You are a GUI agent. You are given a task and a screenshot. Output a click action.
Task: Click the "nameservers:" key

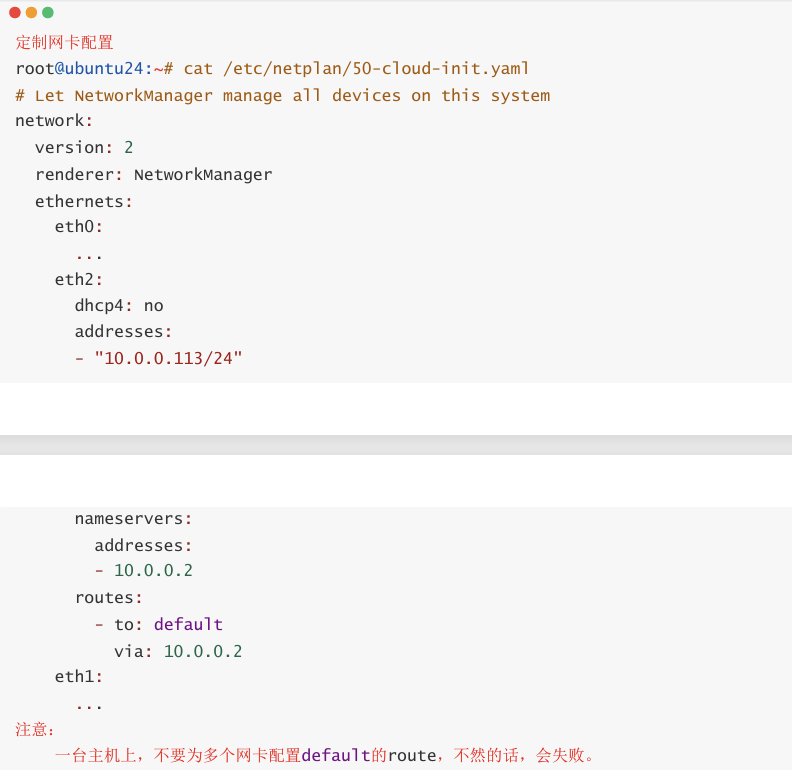(133, 519)
